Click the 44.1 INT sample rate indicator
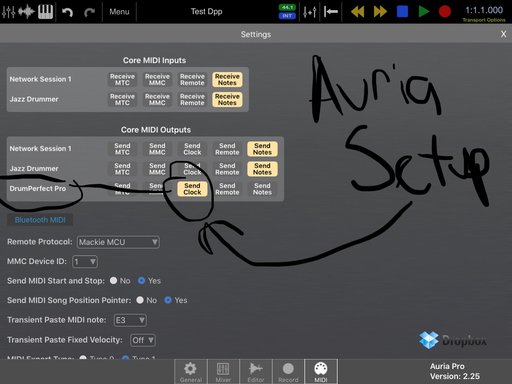This screenshot has height=384, width=512. point(287,11)
